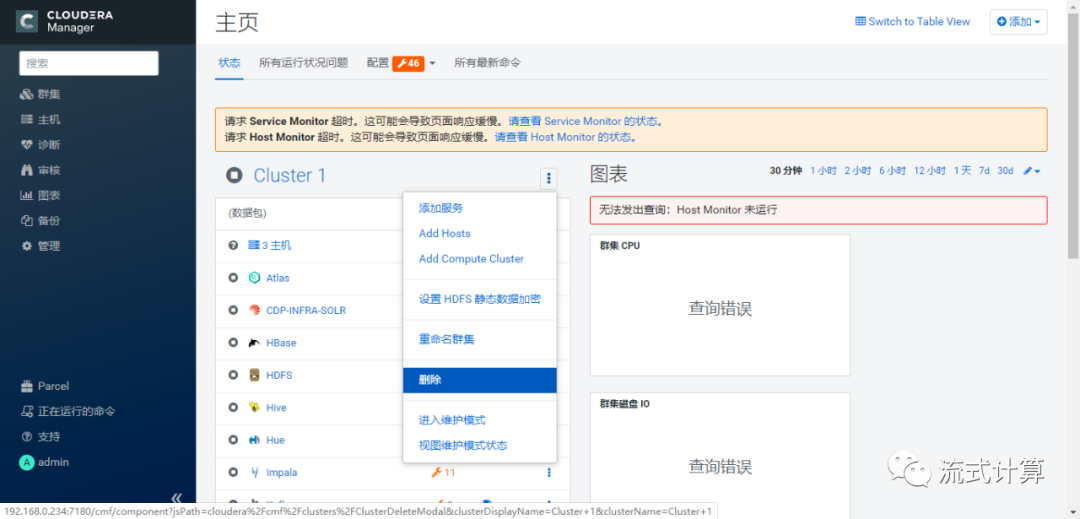Open the Cluster 1 actions kebab menu
Image resolution: width=1080 pixels, height=519 pixels.
click(x=548, y=178)
